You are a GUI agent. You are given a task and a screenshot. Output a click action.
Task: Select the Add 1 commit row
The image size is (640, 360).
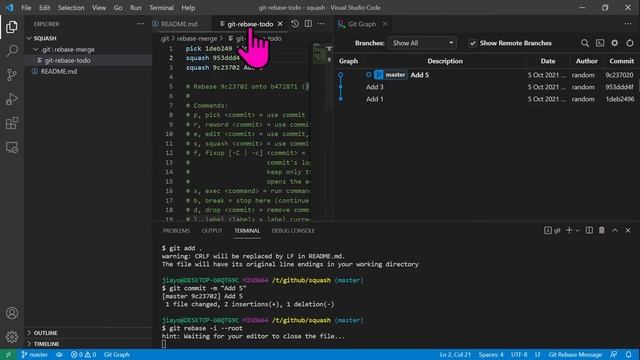(487, 99)
